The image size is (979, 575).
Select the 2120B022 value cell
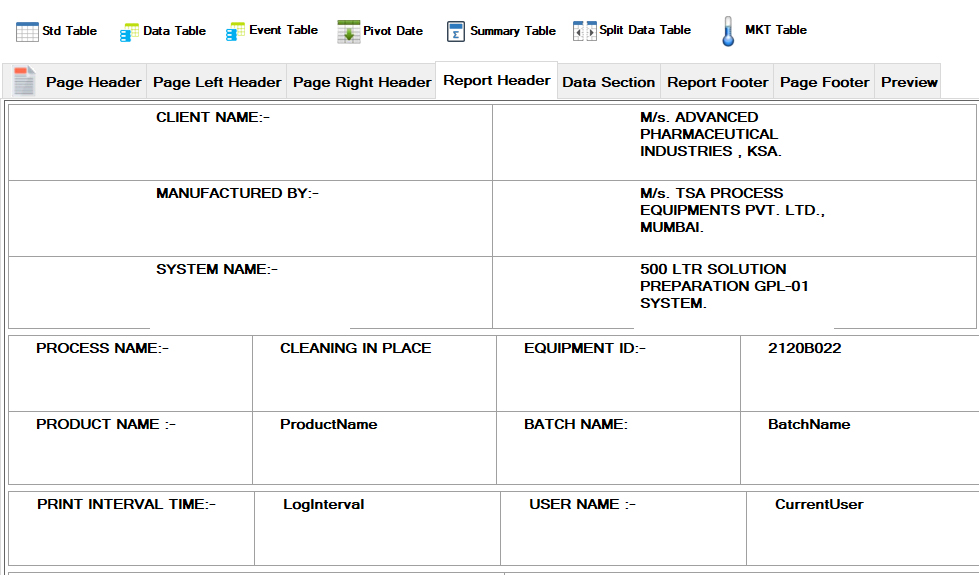(x=860, y=373)
